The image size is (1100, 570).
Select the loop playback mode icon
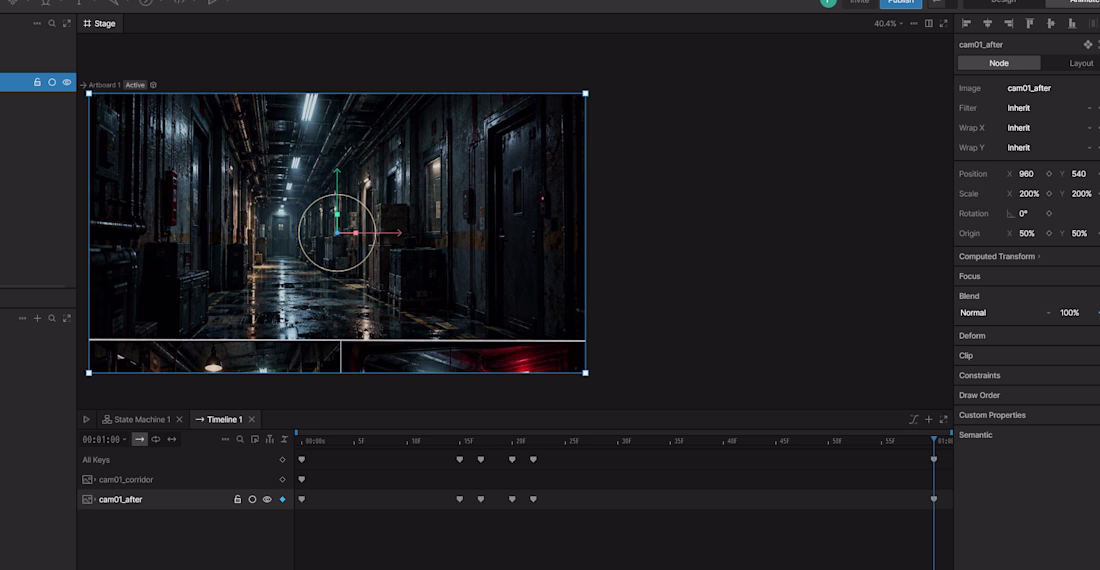click(x=156, y=440)
